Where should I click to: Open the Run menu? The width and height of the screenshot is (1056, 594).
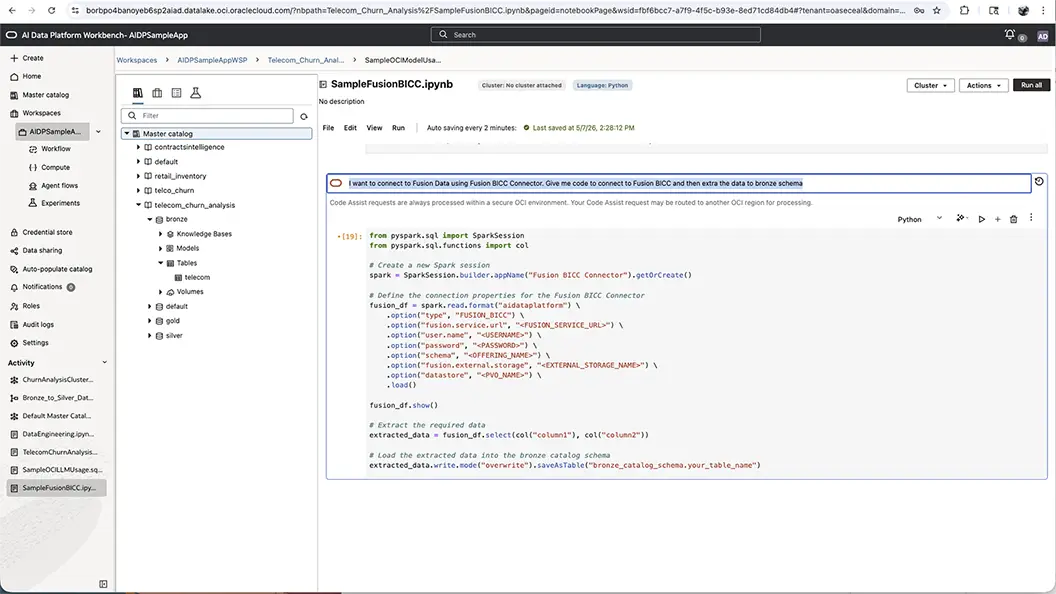click(x=399, y=128)
